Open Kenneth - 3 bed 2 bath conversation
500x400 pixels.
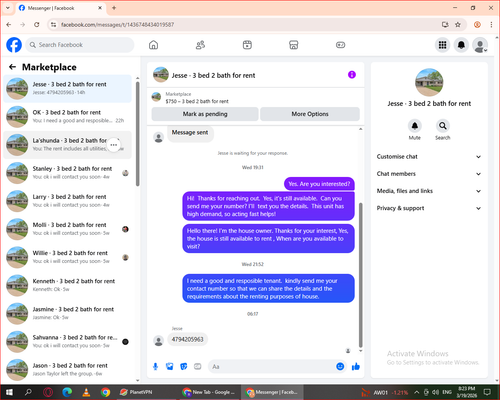(68, 285)
